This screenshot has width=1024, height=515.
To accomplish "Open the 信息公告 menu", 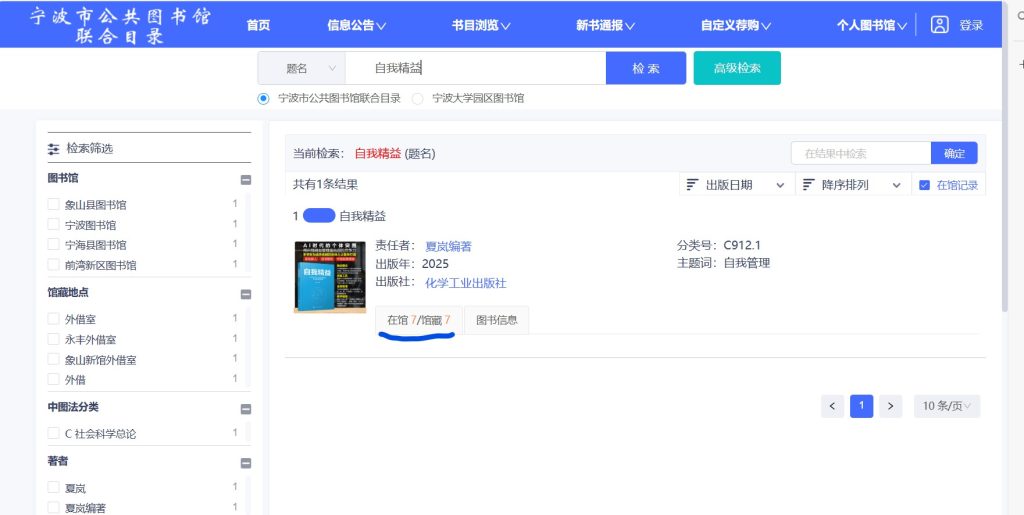I will (356, 26).
